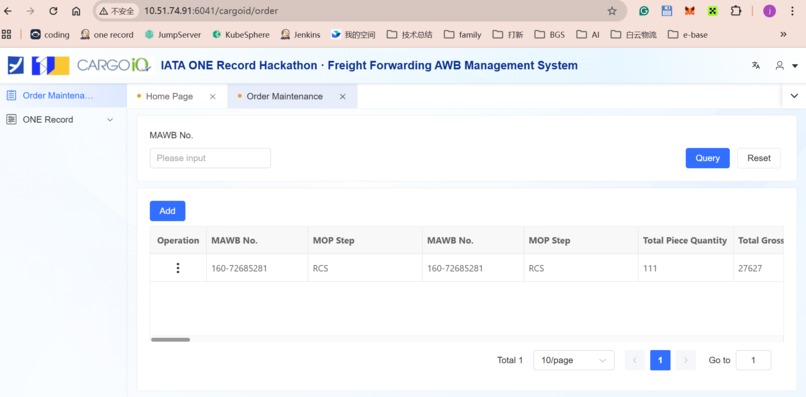Go to previous page arrow
This screenshot has width=806, height=397.
(635, 360)
